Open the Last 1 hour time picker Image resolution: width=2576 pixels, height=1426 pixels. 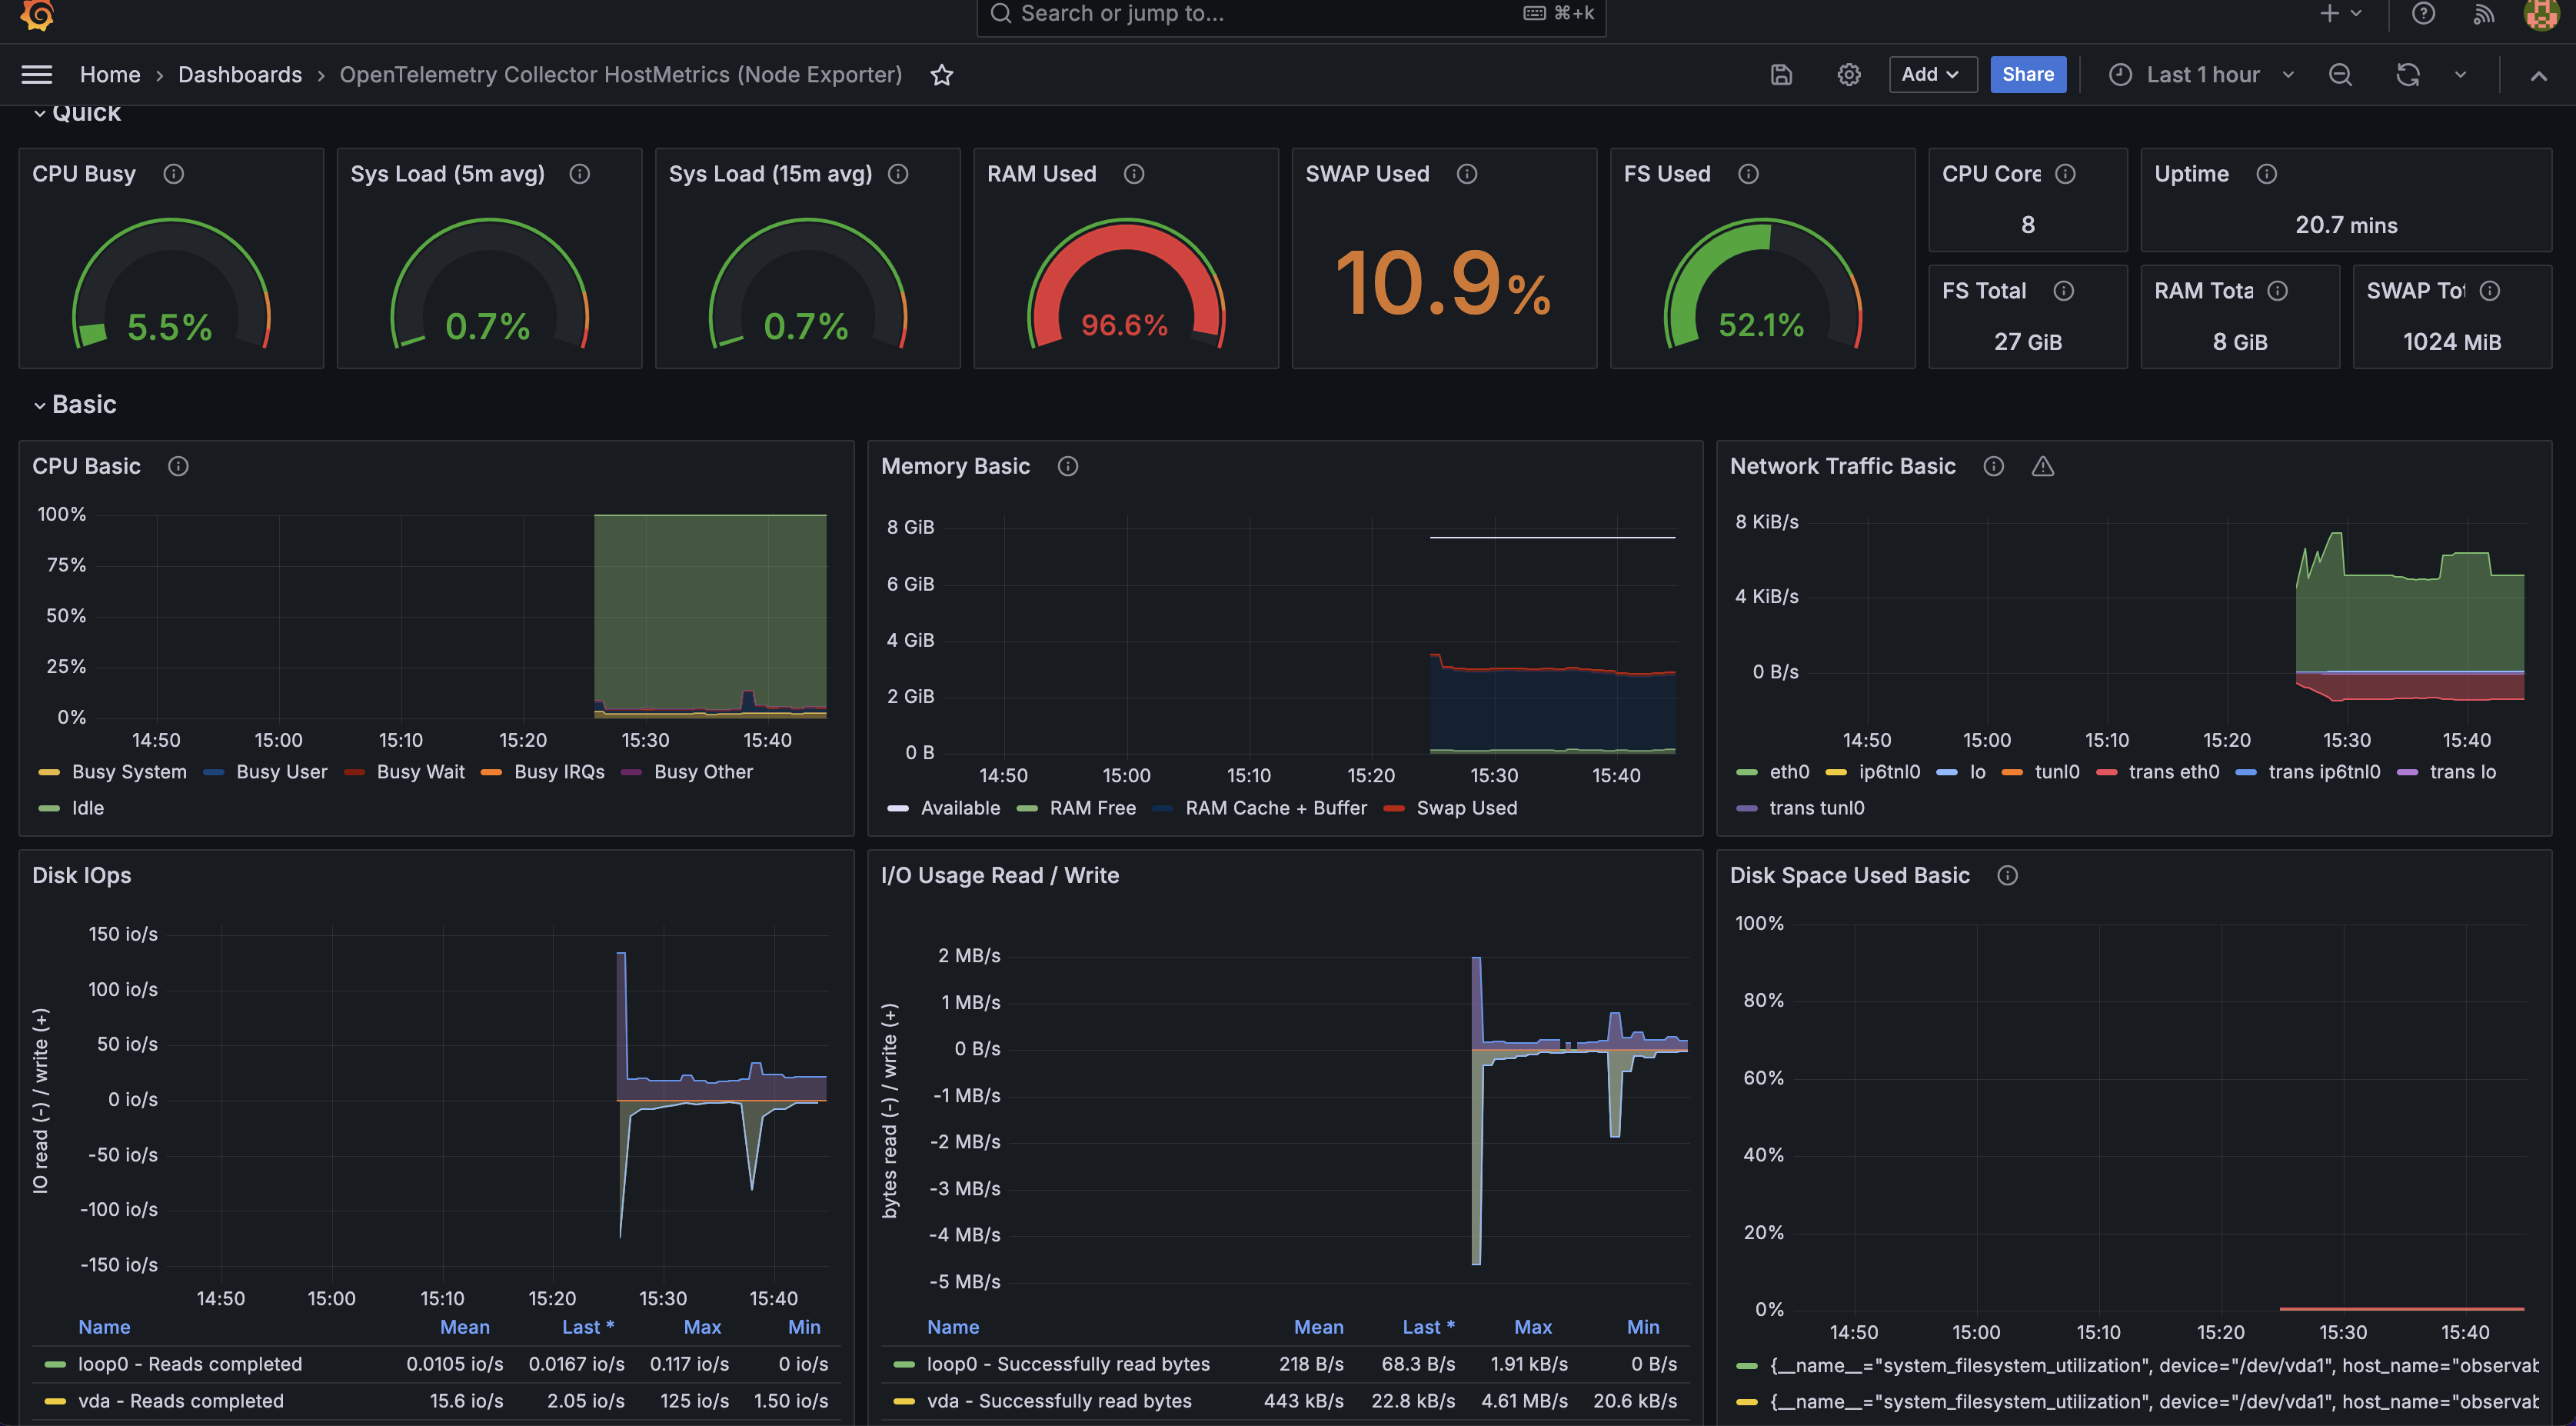[2202, 75]
